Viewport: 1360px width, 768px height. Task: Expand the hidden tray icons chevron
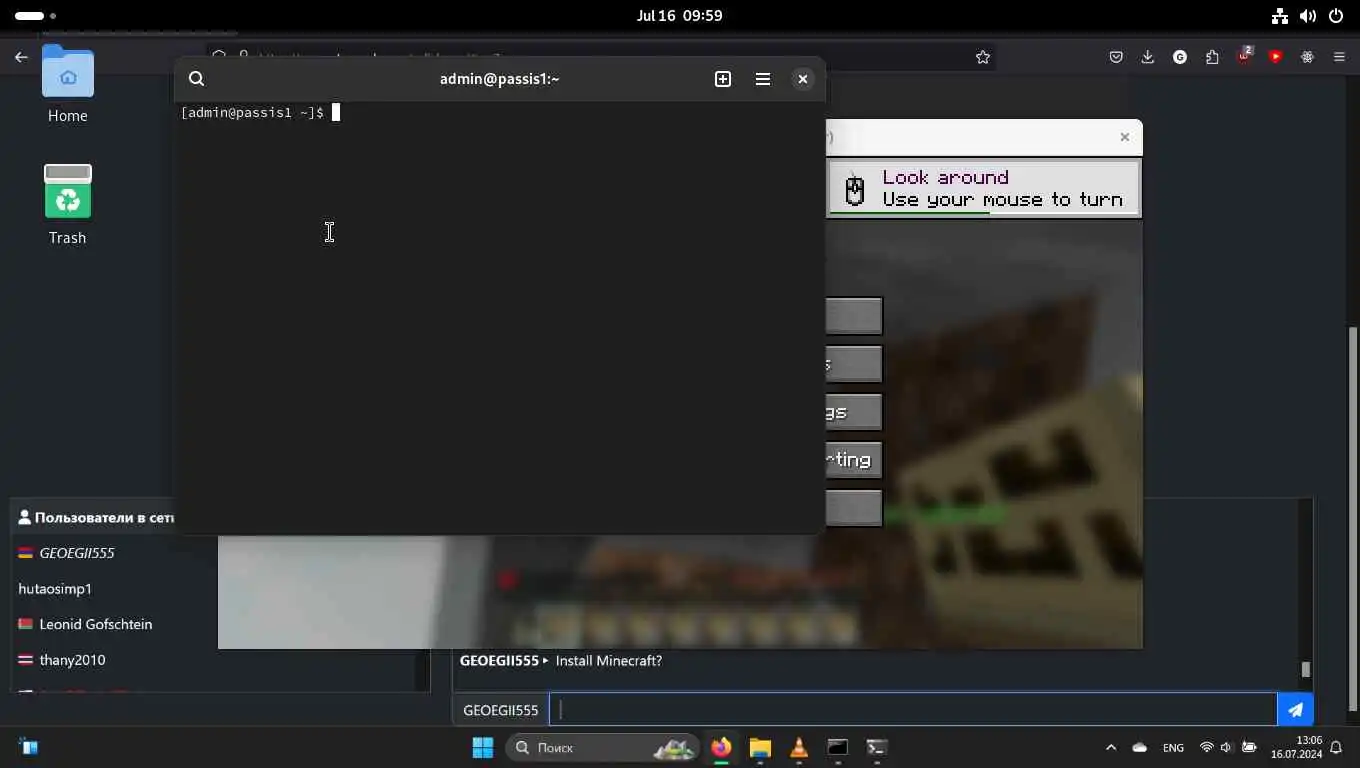(x=1111, y=747)
